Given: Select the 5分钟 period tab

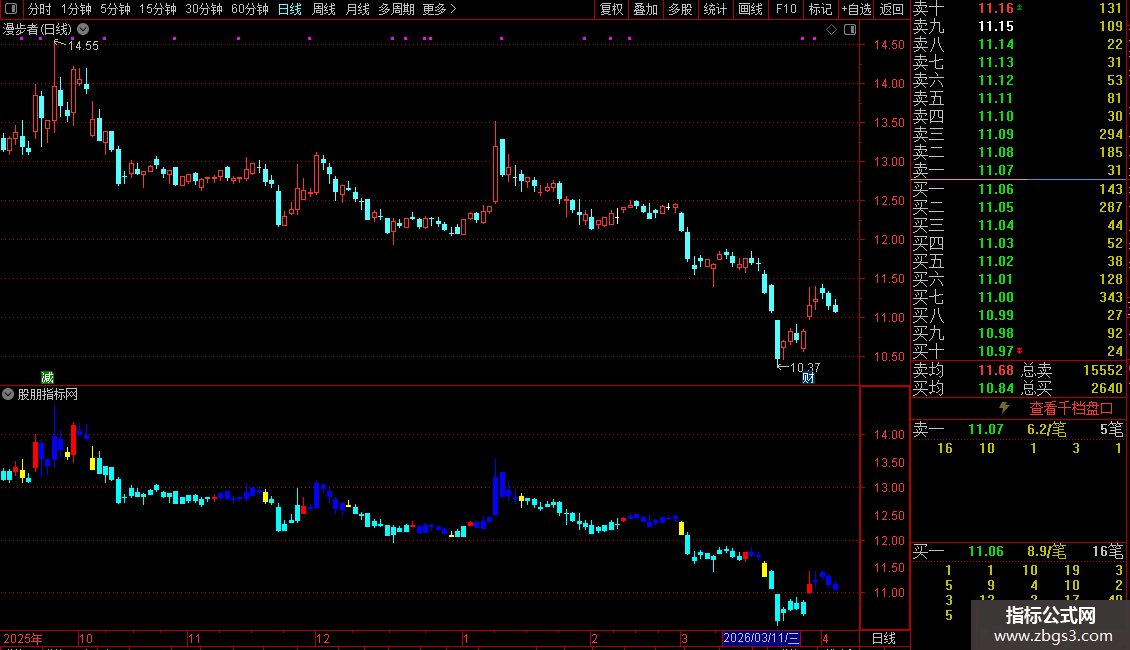Looking at the screenshot, I should point(115,9).
